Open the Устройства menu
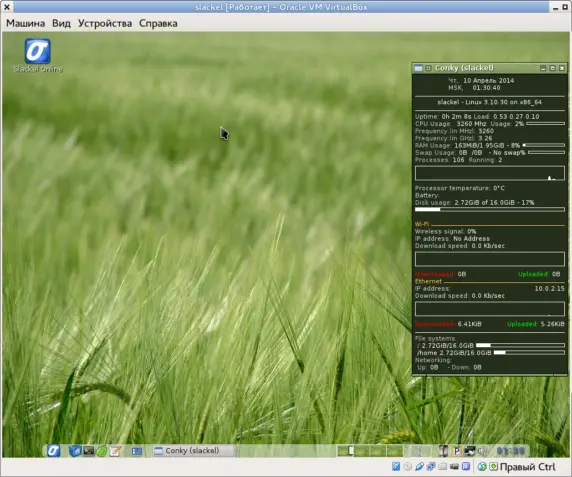Viewport: 572px width, 477px height. click(x=105, y=23)
